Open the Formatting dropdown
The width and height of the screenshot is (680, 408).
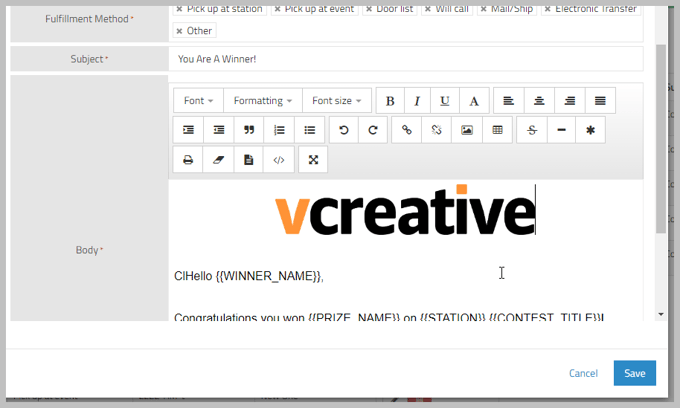click(x=263, y=101)
